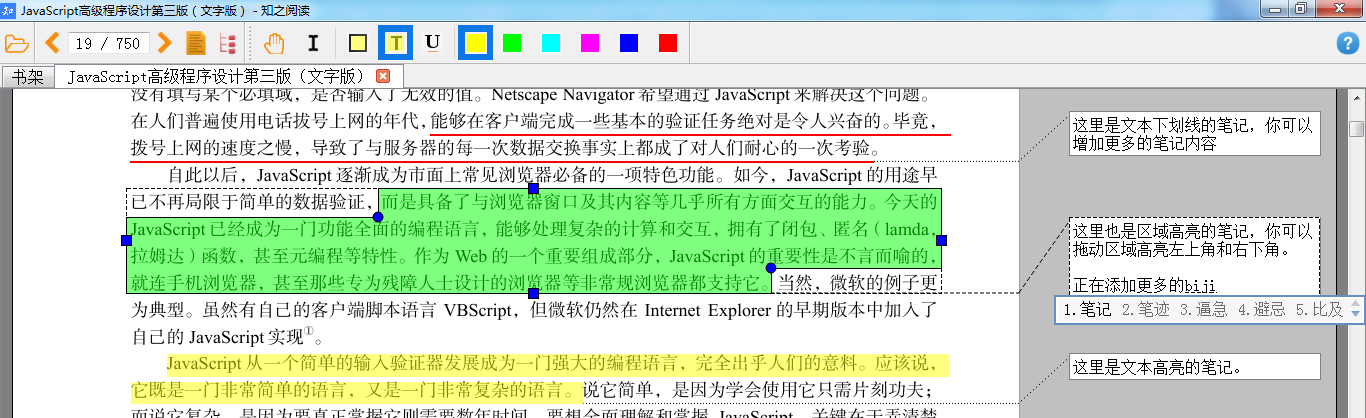Pick the red highlight color
Image resolution: width=1366 pixels, height=418 pixels.
click(x=668, y=43)
